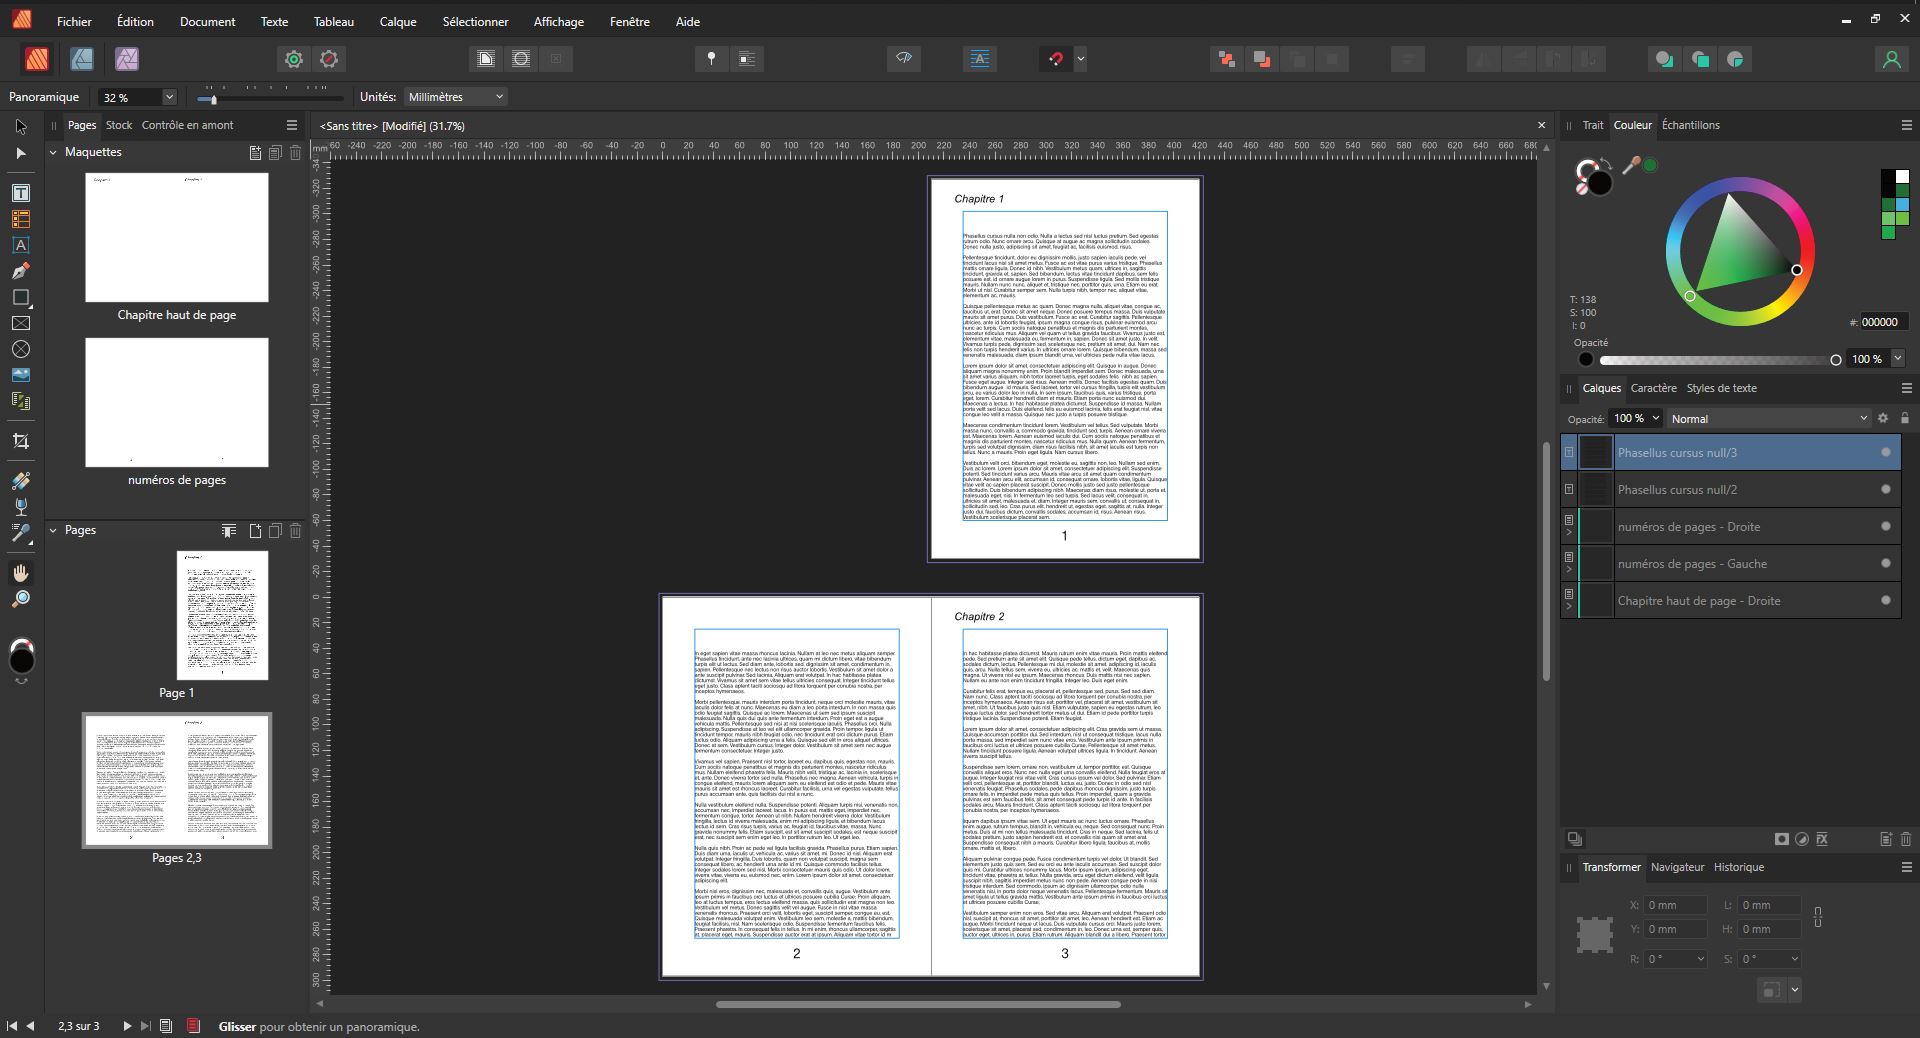This screenshot has height=1038, width=1920.
Task: Select the Pages 2,3 thumbnail
Action: tap(177, 780)
